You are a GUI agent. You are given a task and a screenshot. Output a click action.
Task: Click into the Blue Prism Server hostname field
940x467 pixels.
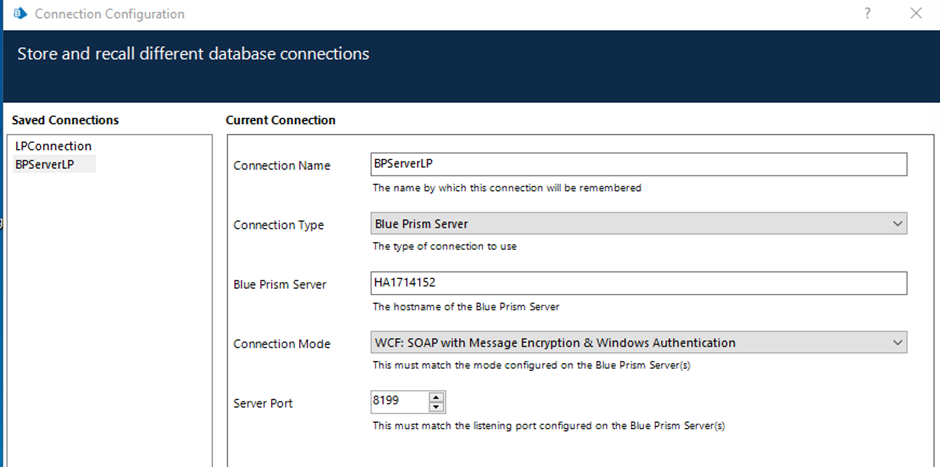coord(638,283)
